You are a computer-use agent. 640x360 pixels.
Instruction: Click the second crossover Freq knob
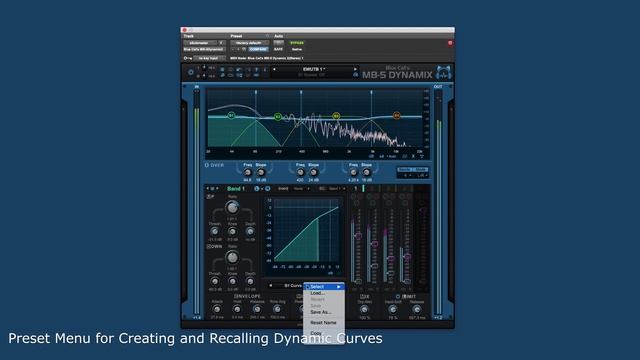[x=300, y=172]
